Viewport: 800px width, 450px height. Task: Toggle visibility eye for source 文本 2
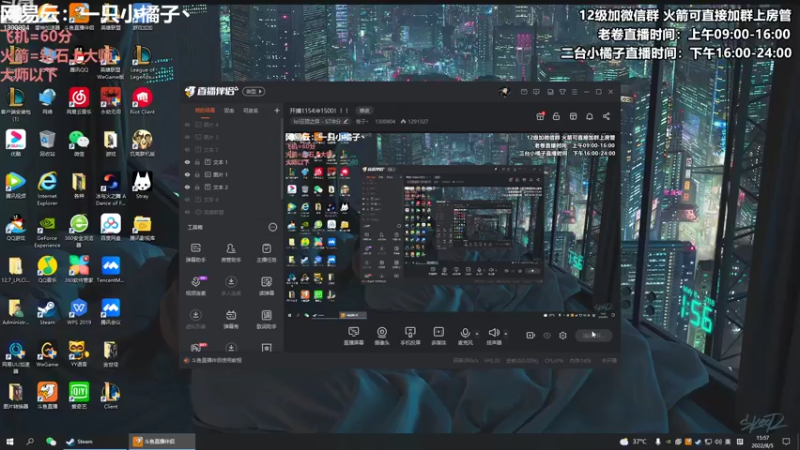pos(187,187)
